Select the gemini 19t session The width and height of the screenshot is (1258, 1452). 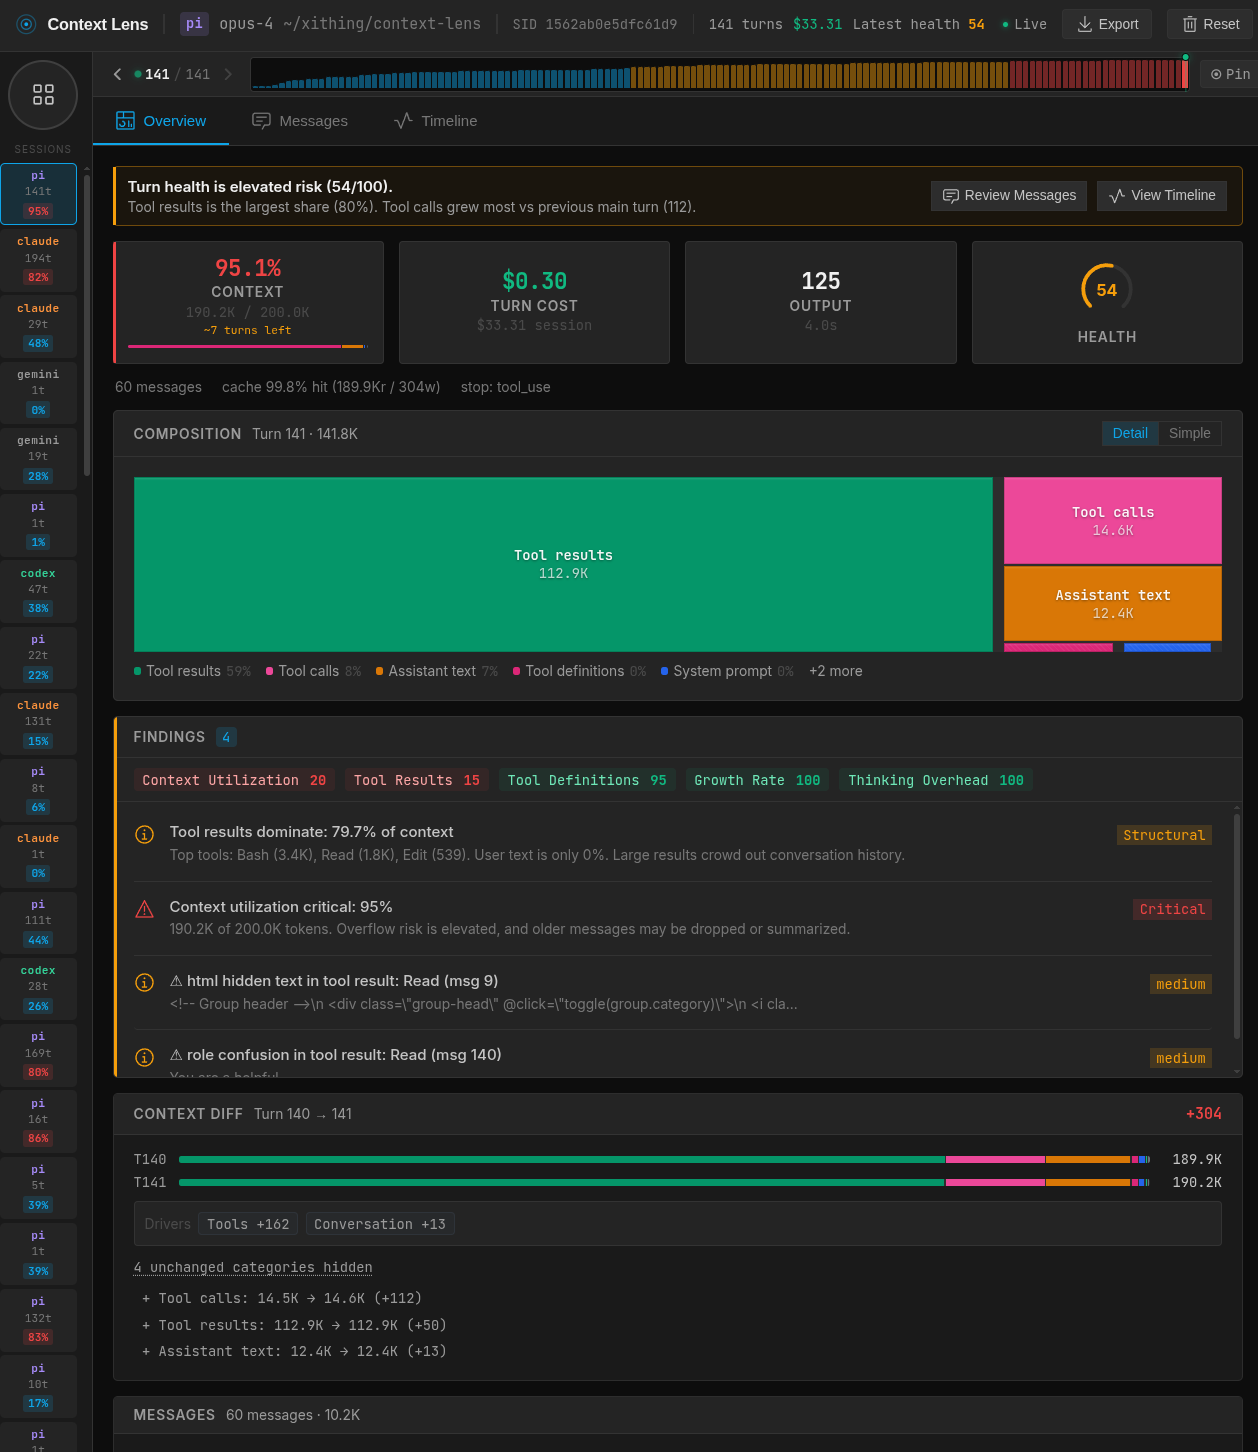click(38, 458)
